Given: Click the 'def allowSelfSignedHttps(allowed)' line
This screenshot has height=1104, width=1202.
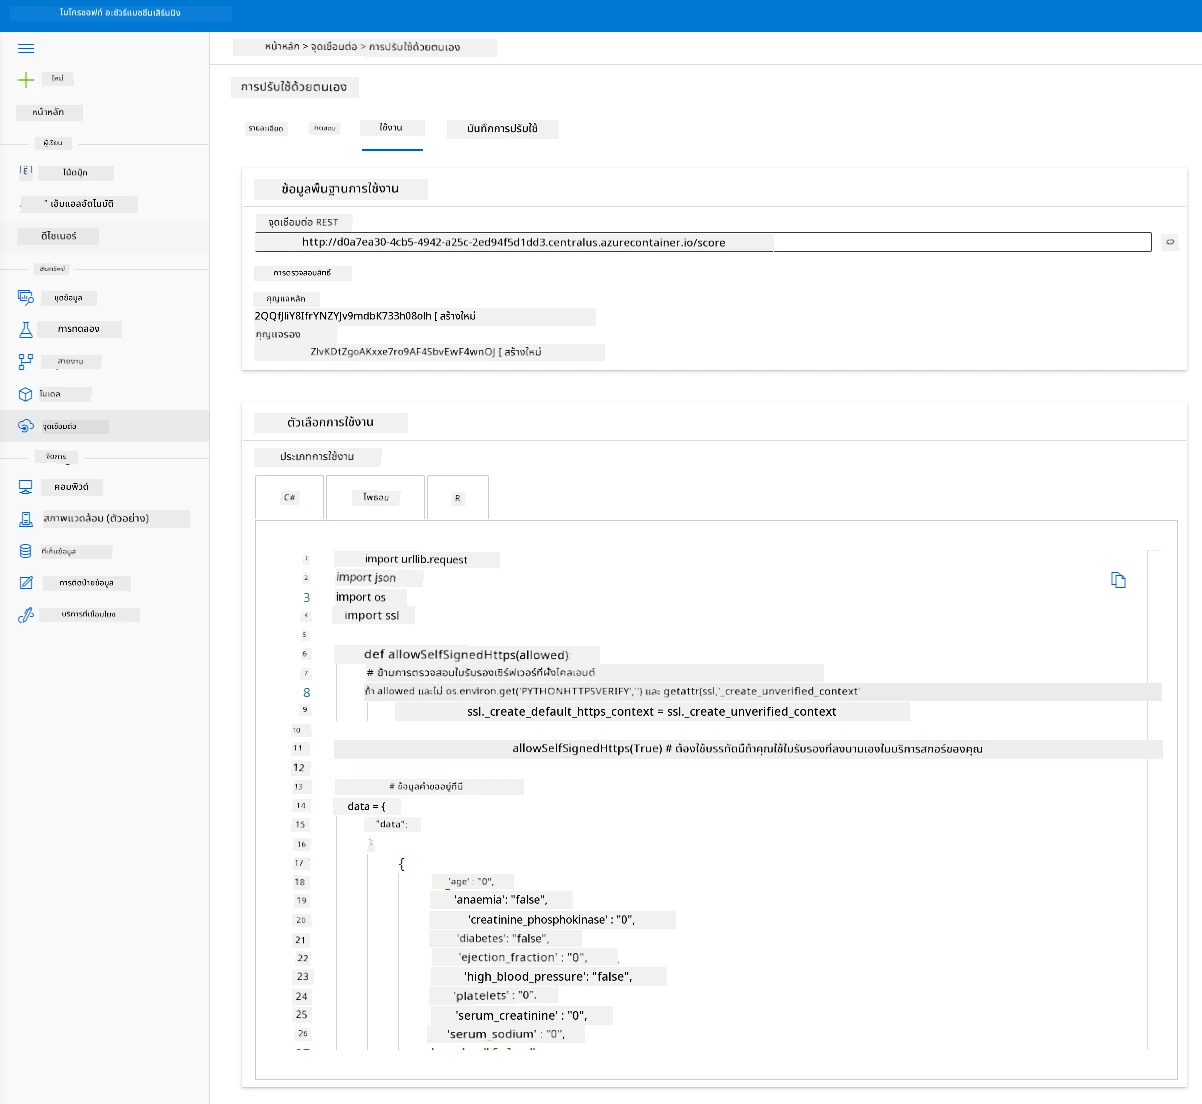Looking at the screenshot, I should pos(467,655).
